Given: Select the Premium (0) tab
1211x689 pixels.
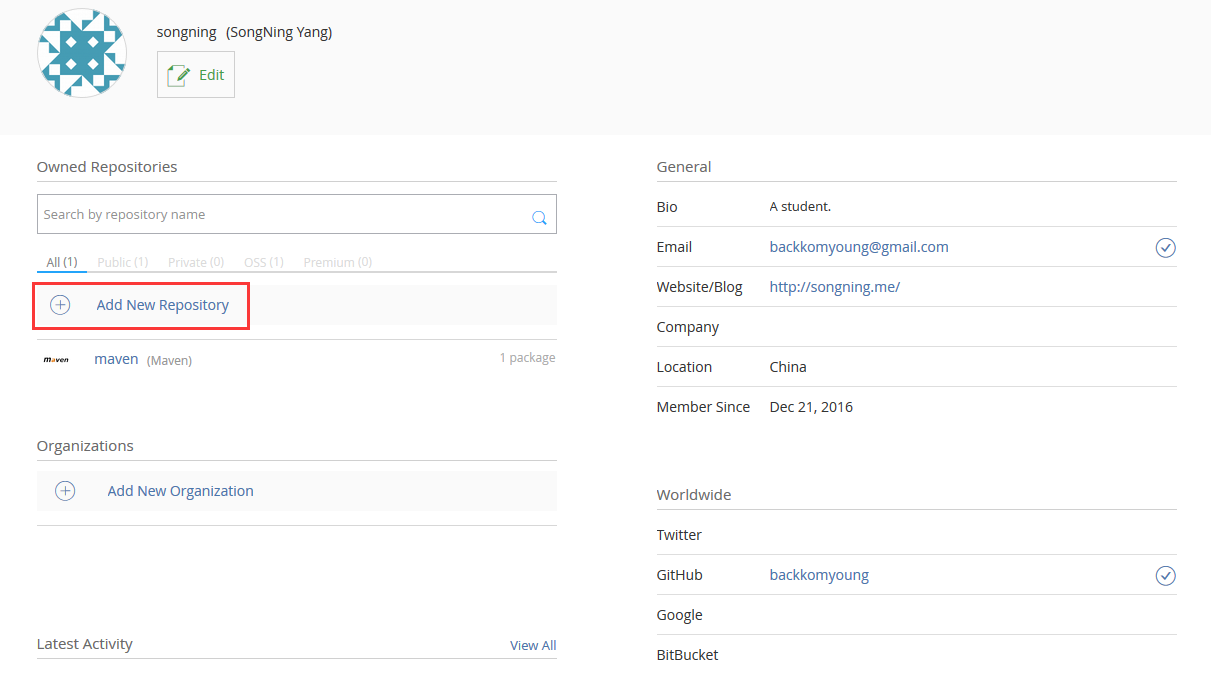Looking at the screenshot, I should tap(338, 262).
